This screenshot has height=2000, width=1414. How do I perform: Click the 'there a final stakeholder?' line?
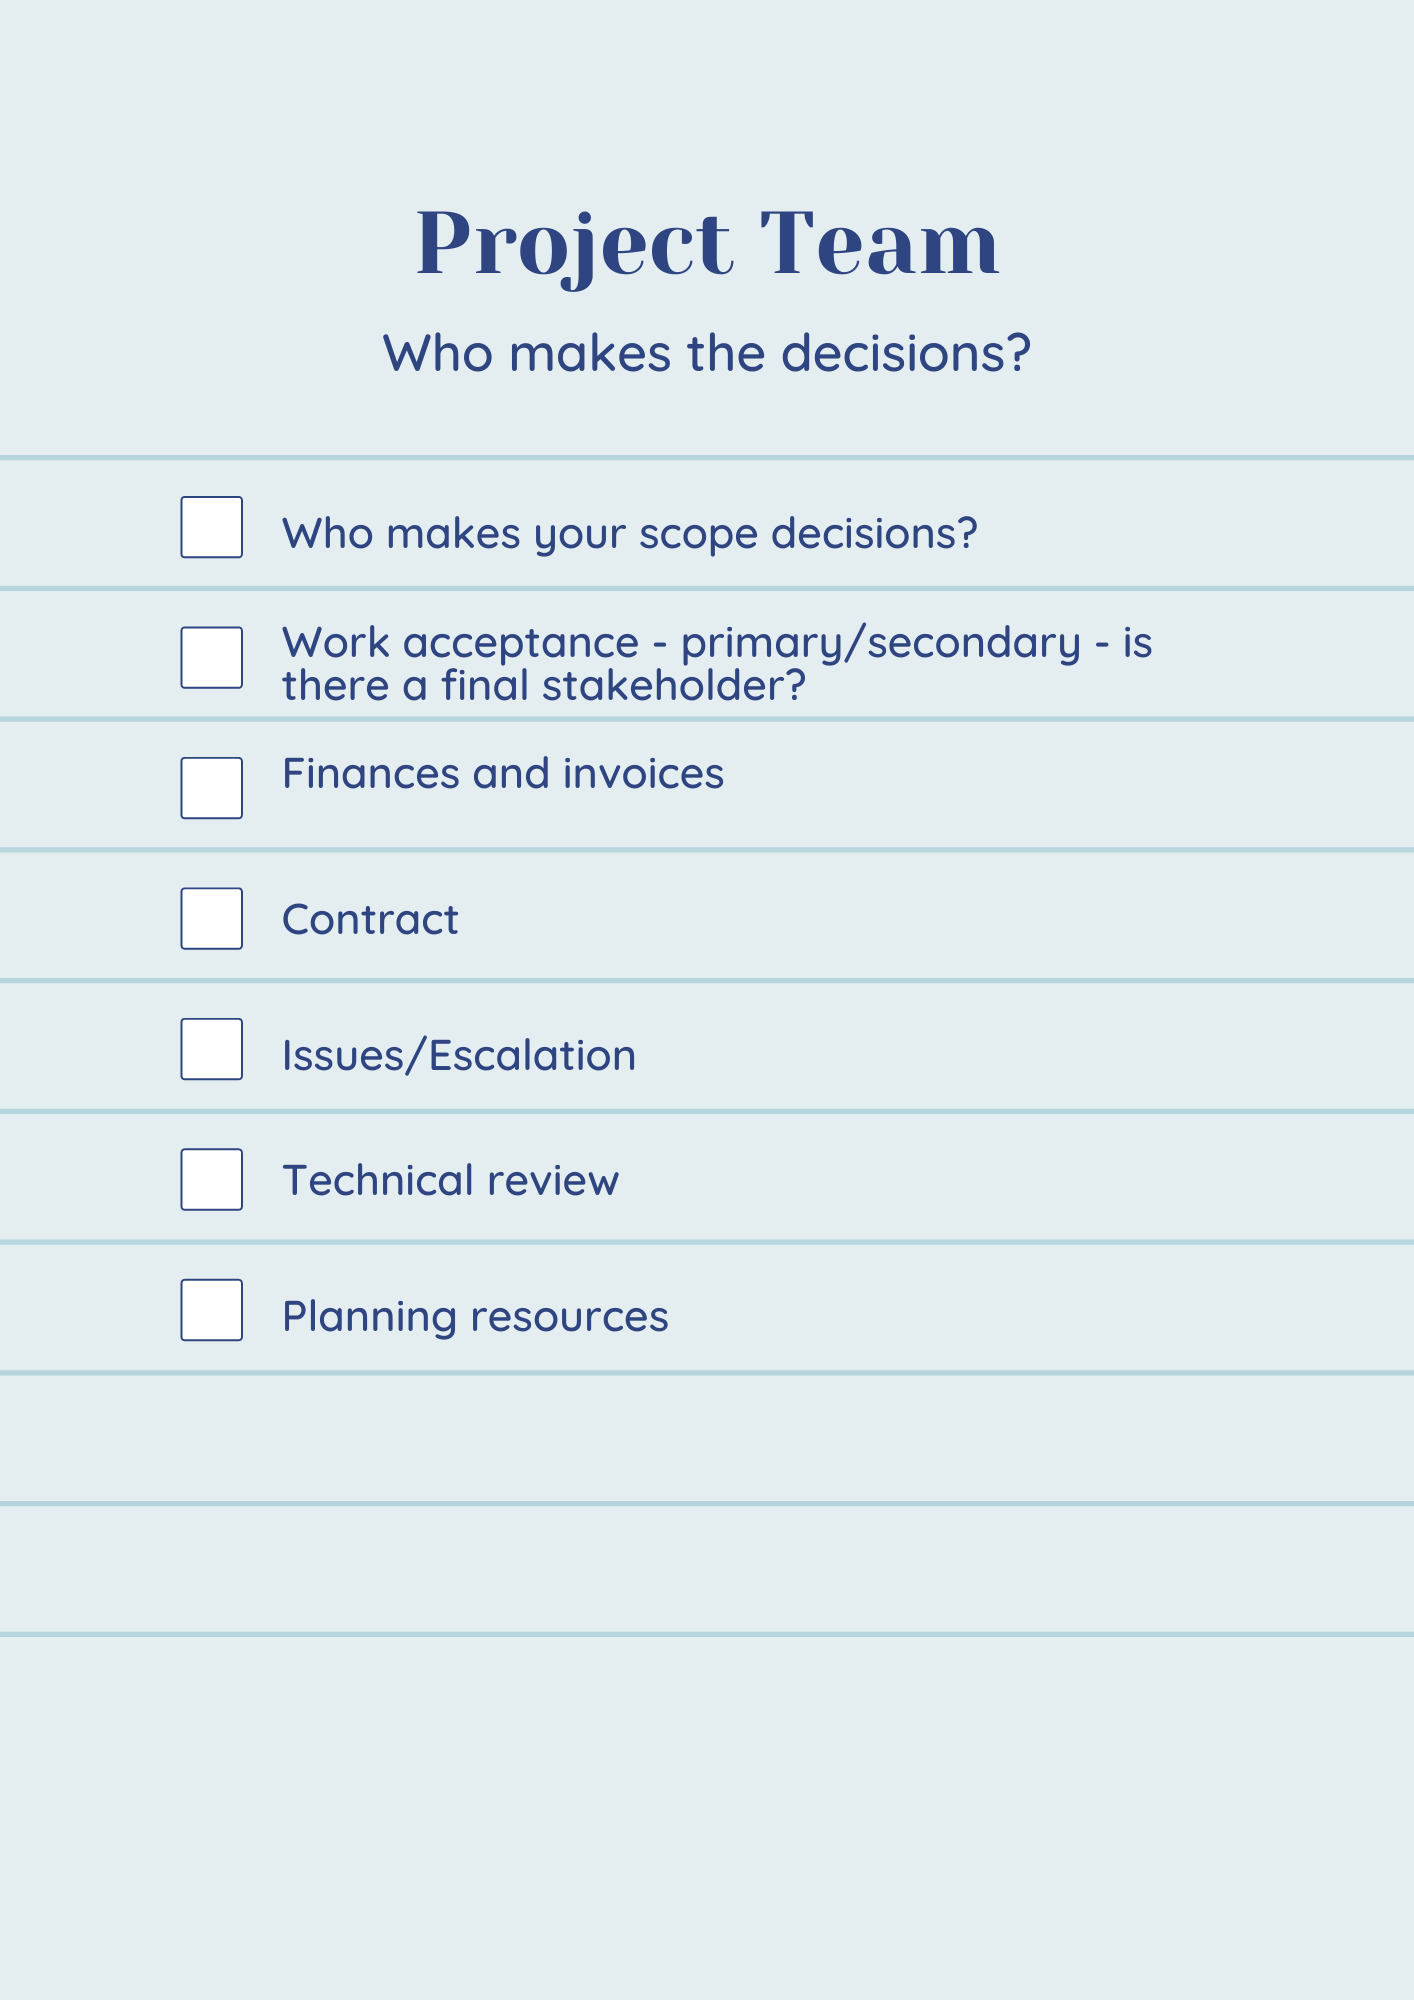[x=544, y=686]
